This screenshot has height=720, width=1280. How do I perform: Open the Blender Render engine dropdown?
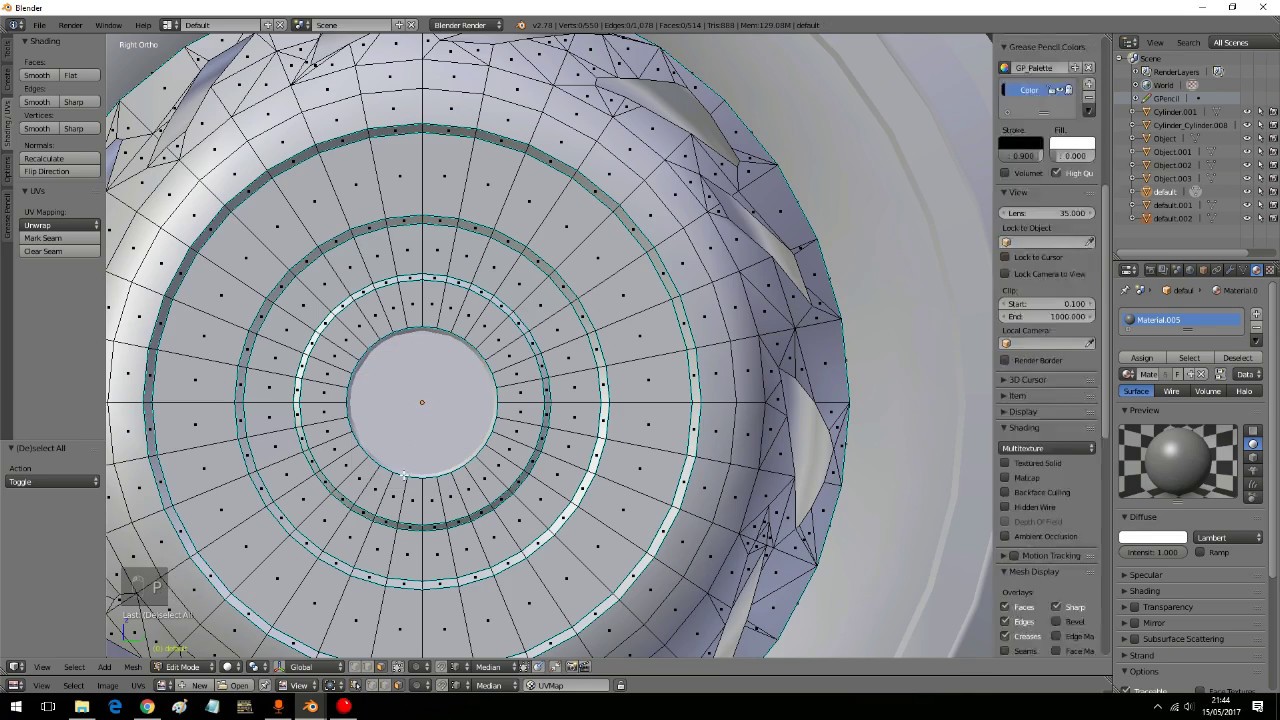[x=467, y=25]
